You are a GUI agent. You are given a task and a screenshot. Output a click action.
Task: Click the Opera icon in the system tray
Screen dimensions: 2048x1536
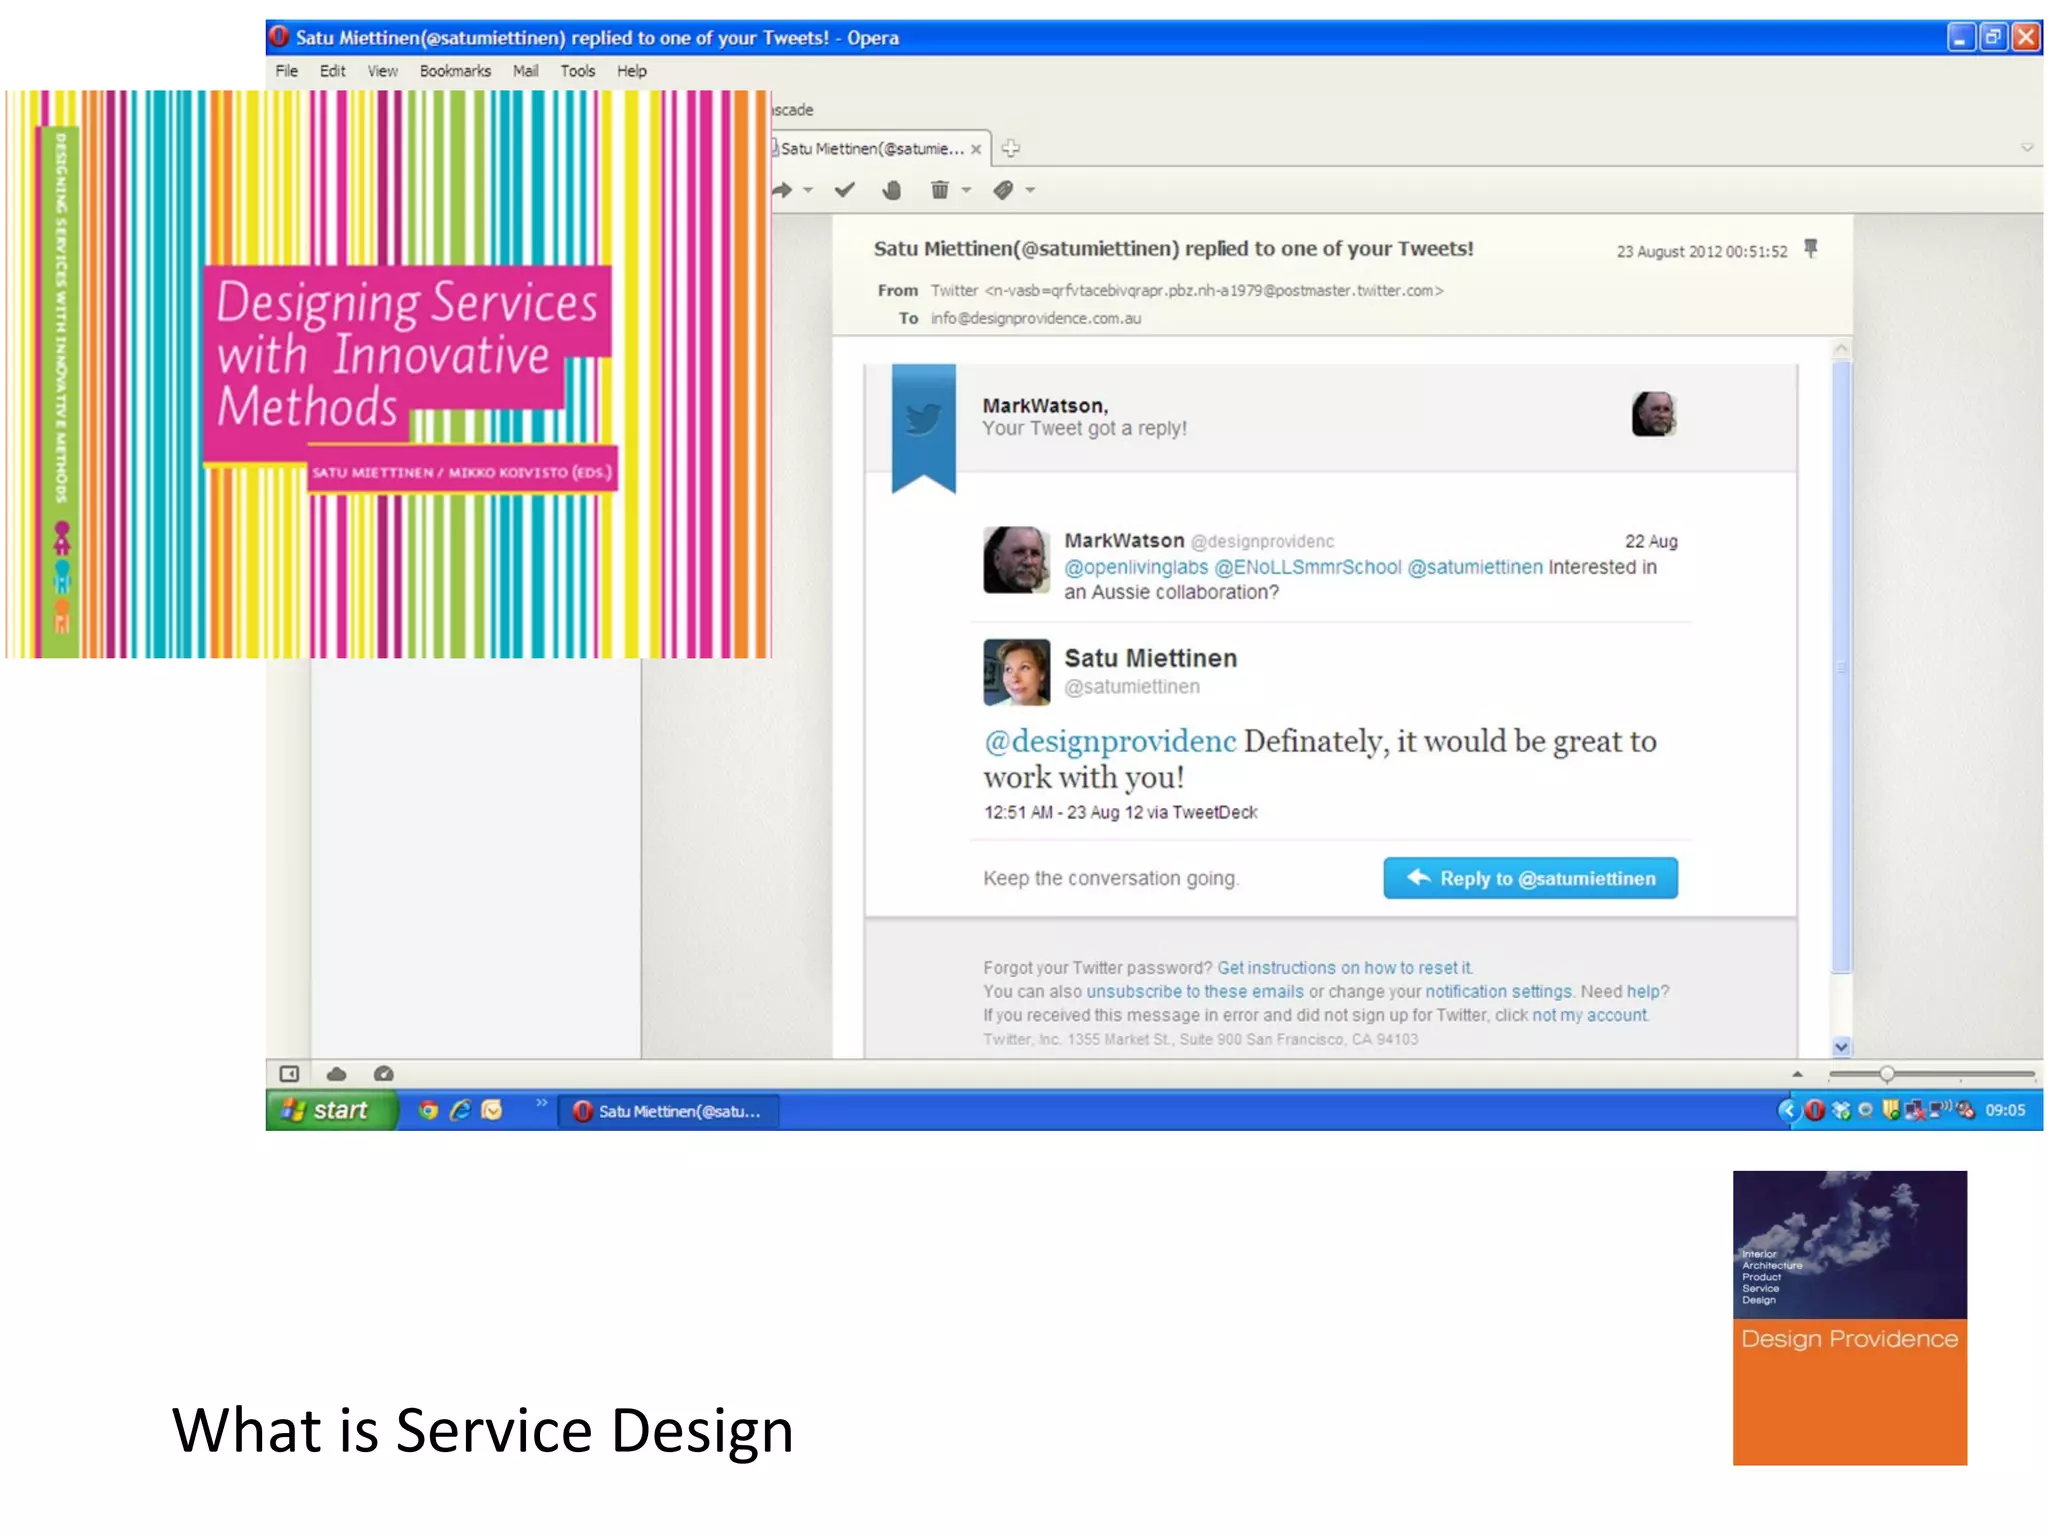click(x=1815, y=1110)
